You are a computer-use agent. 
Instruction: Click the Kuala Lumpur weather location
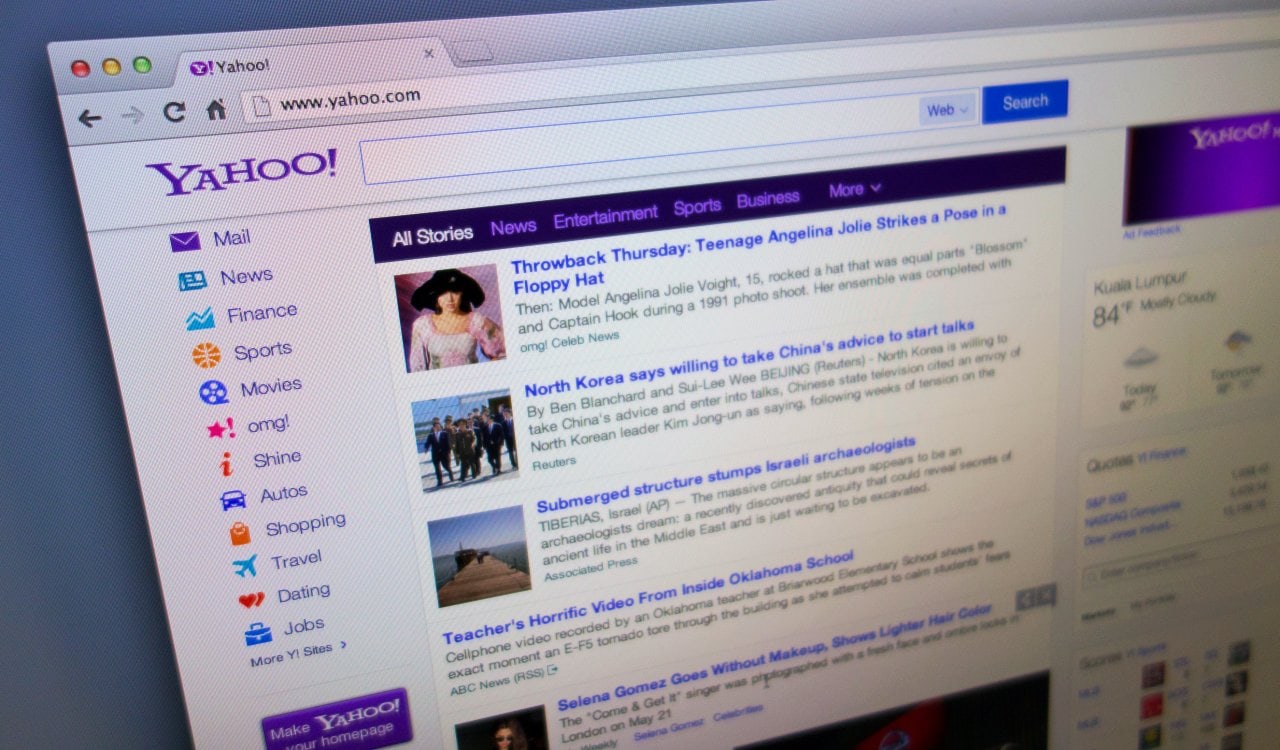coord(1140,281)
